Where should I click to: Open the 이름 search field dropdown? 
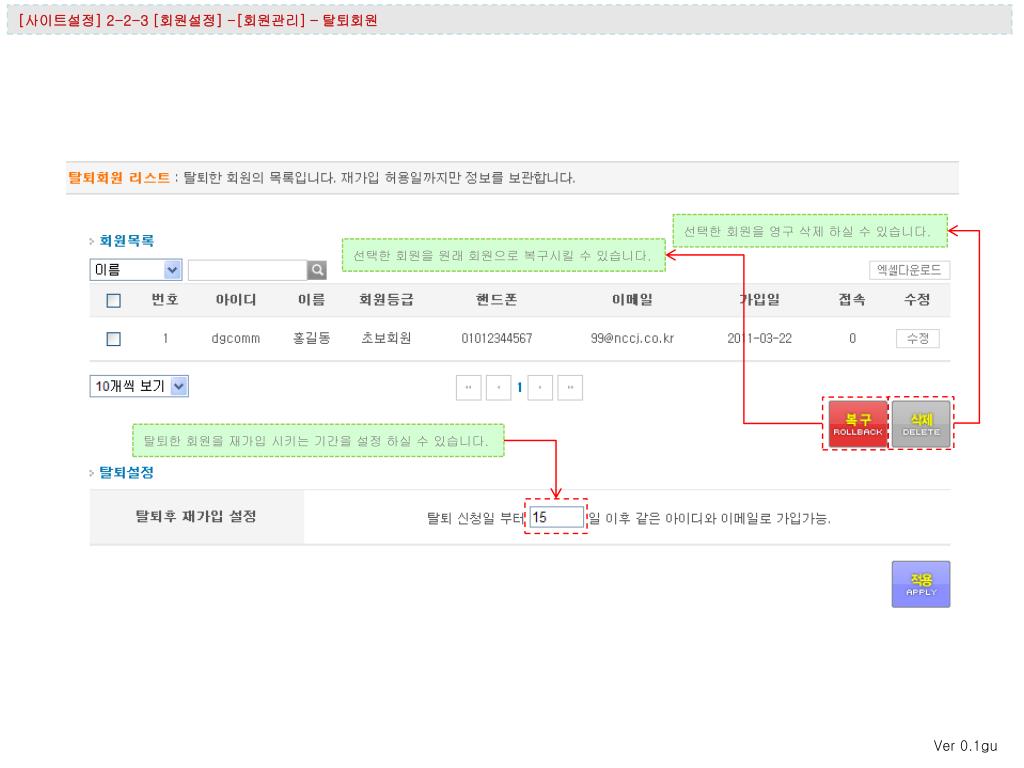point(136,270)
